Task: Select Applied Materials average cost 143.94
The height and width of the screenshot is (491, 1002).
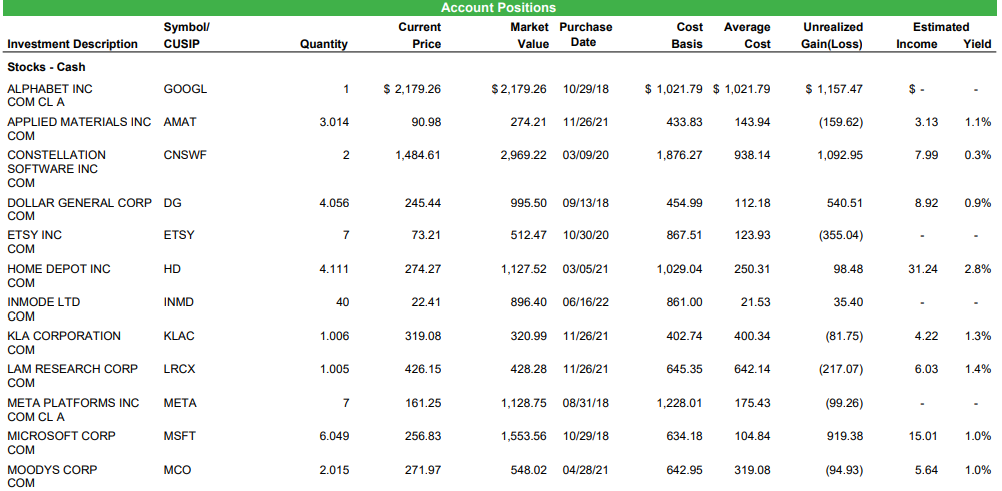Action: 752,122
